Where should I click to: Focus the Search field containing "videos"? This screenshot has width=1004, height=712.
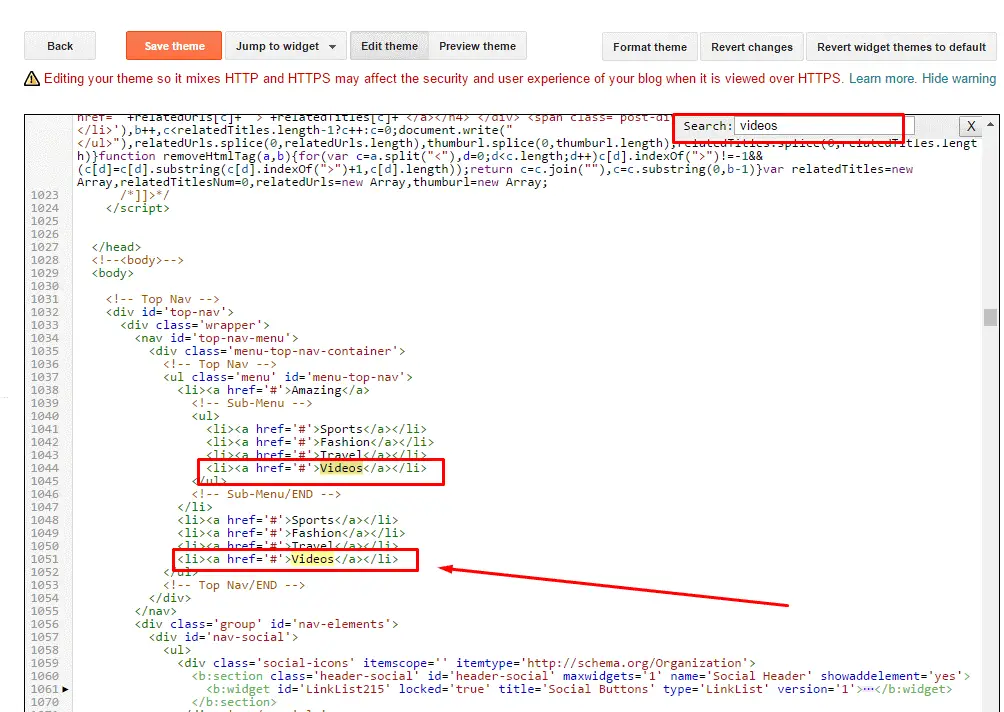point(823,126)
